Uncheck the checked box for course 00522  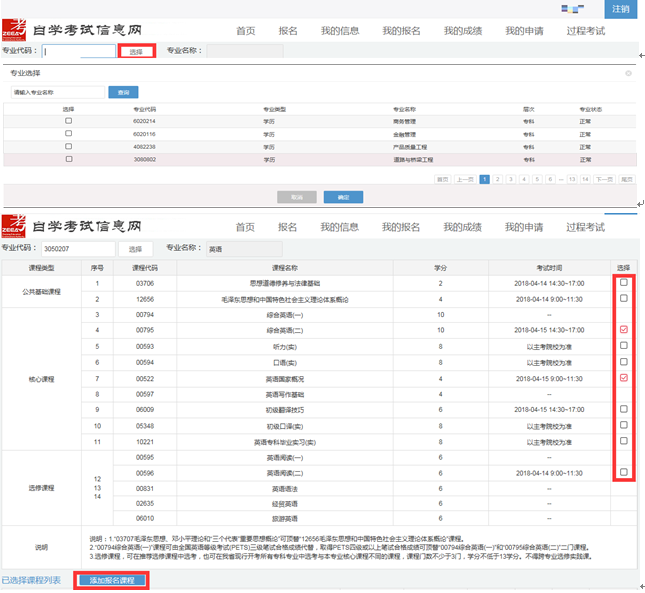[x=624, y=378]
